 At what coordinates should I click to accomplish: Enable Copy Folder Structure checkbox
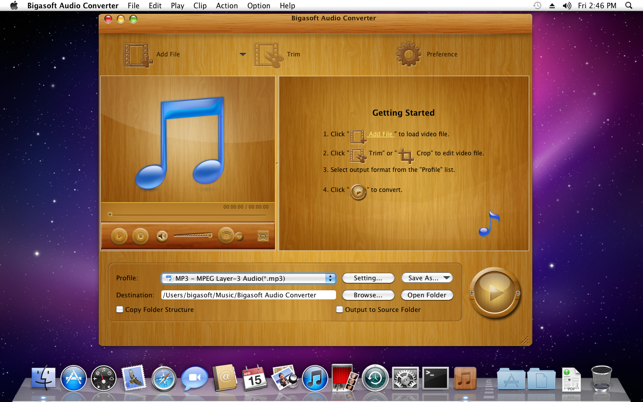pyautogui.click(x=120, y=309)
